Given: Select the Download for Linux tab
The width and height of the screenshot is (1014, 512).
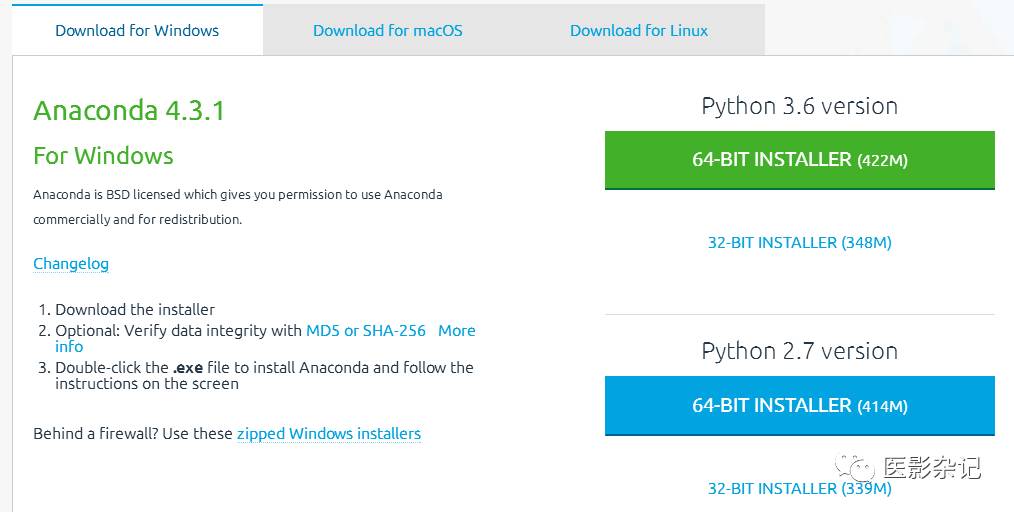Looking at the screenshot, I should point(639,30).
